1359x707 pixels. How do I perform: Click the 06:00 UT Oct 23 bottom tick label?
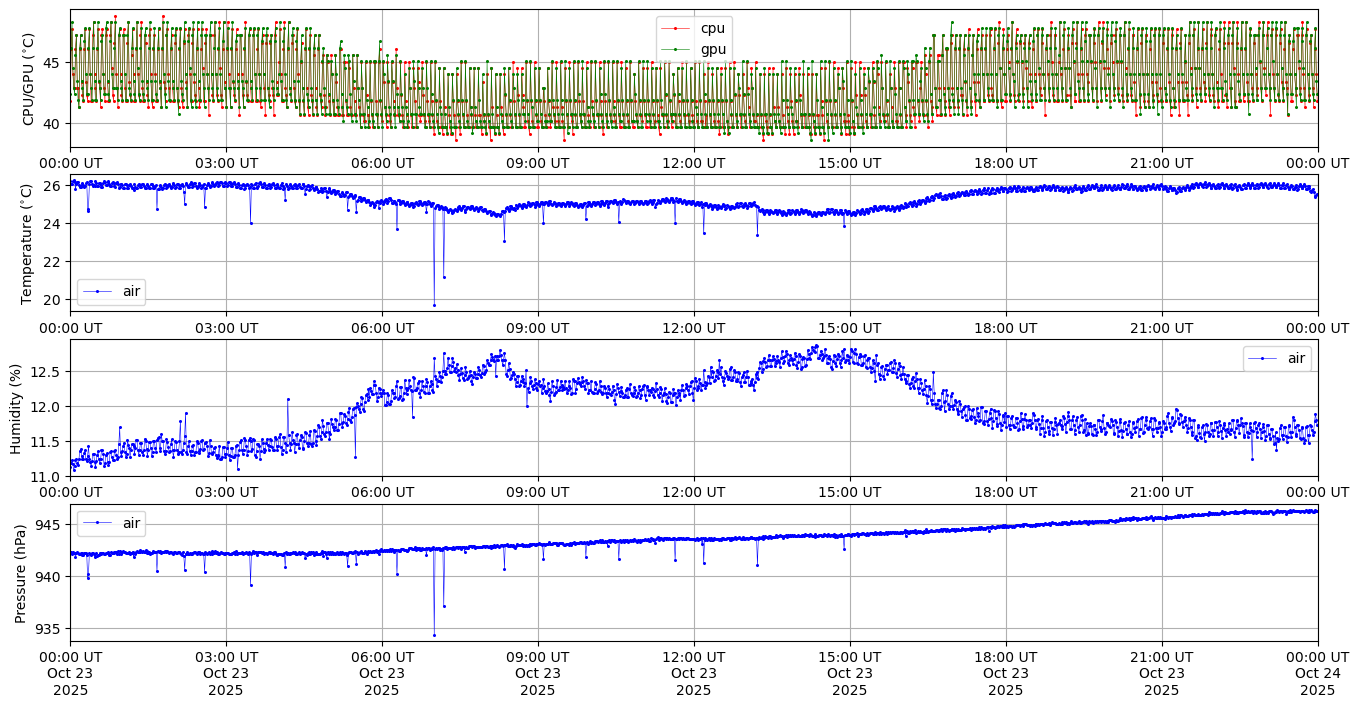(382, 673)
